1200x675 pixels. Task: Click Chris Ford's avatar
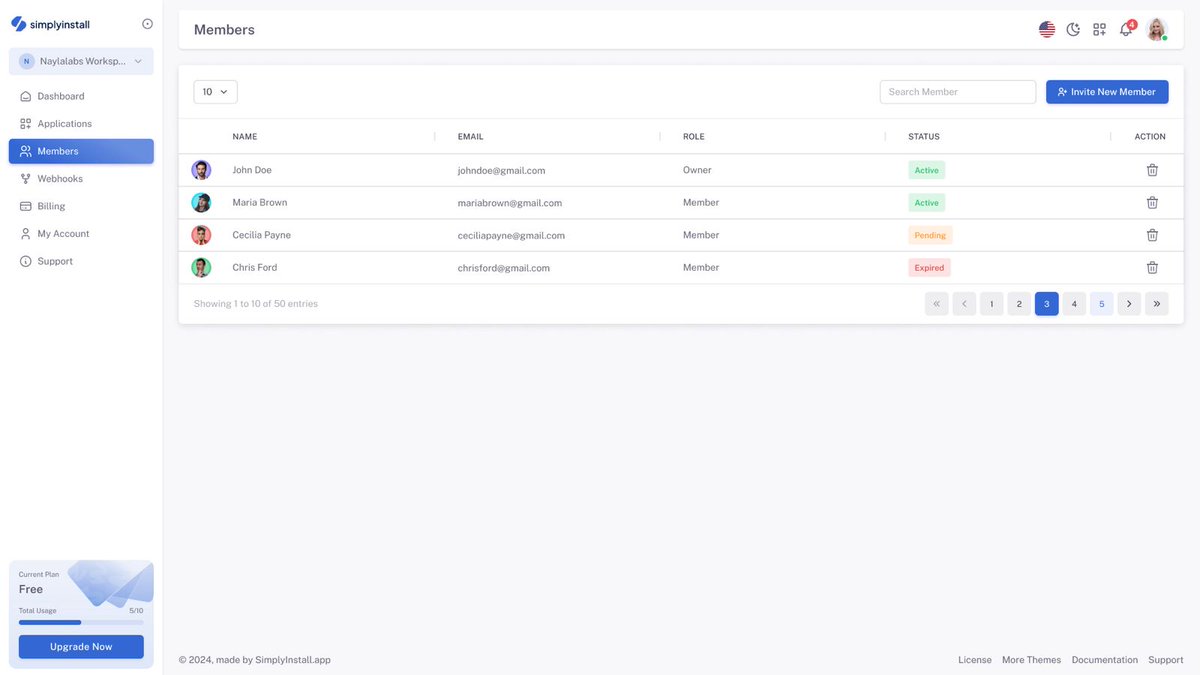tap(201, 268)
